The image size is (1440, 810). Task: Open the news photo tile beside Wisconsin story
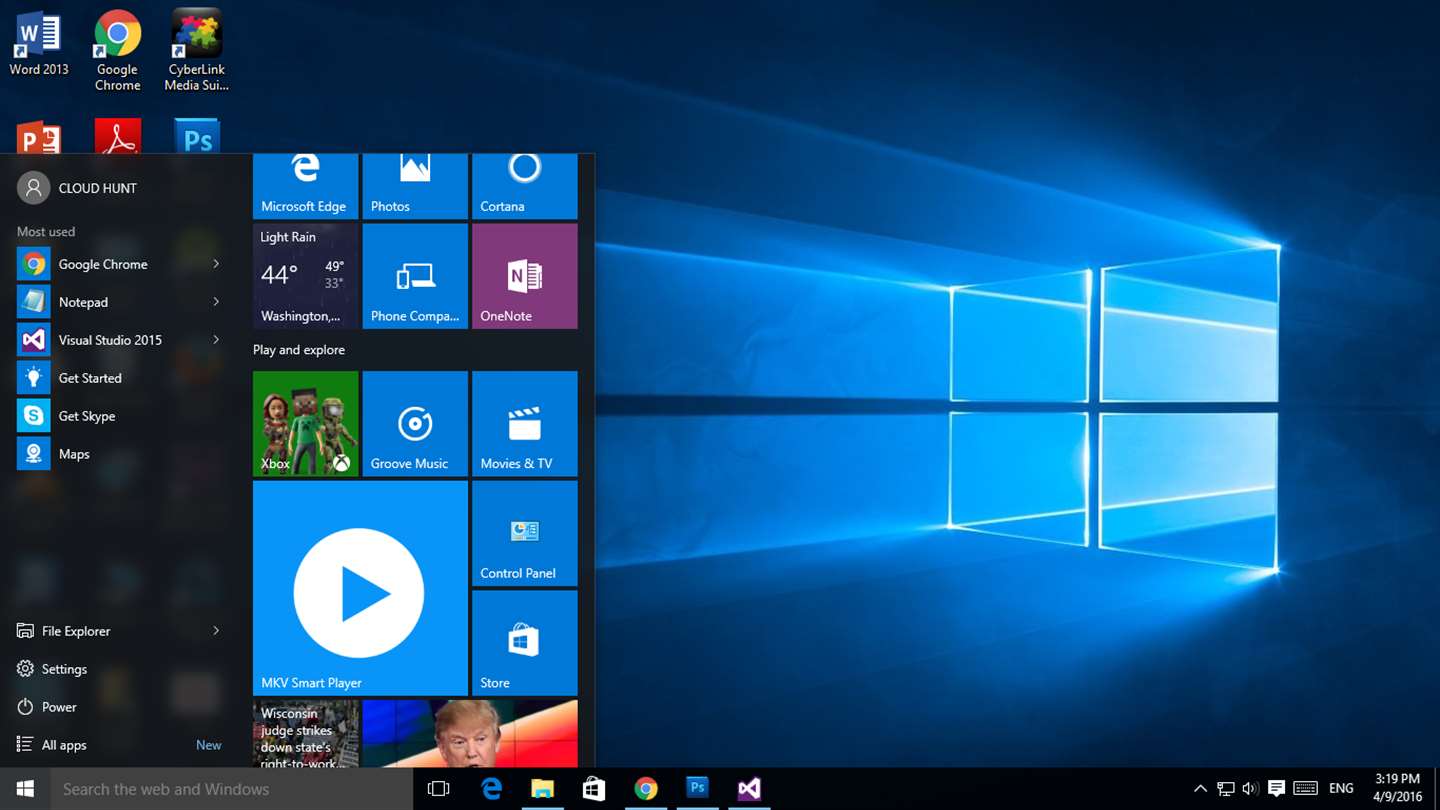tap(470, 734)
